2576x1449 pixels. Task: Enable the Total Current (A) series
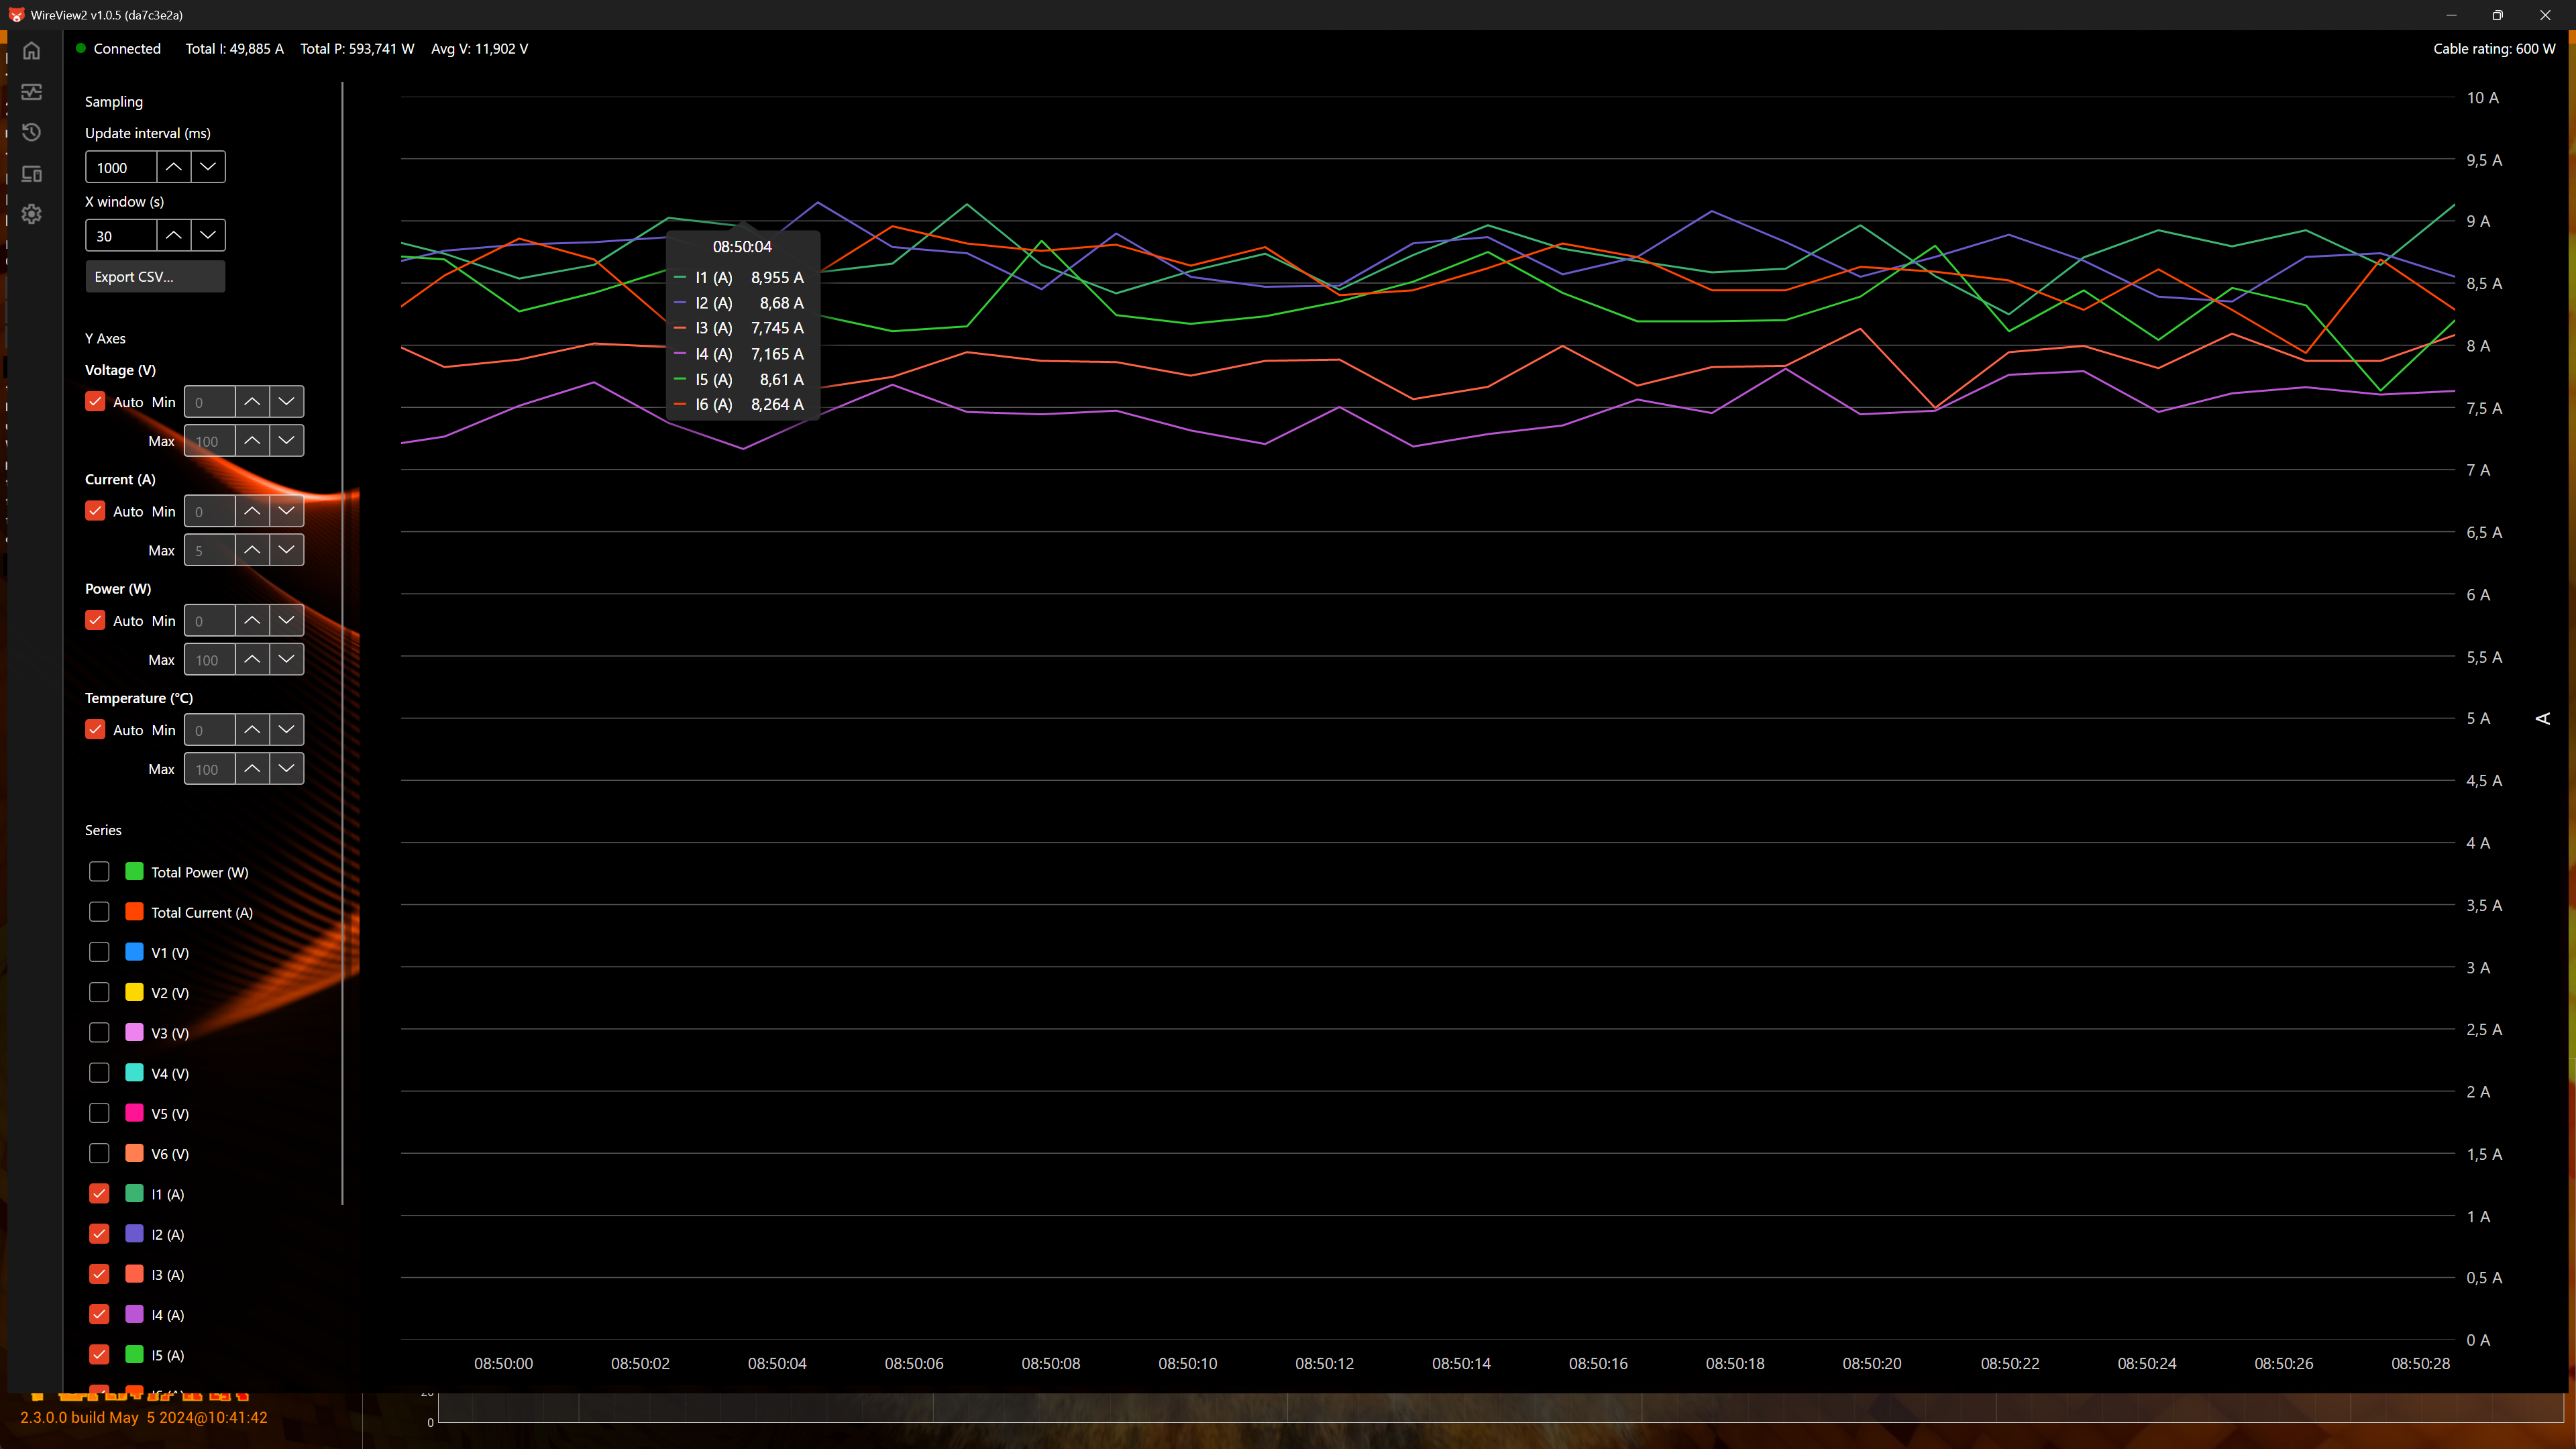pyautogui.click(x=99, y=912)
